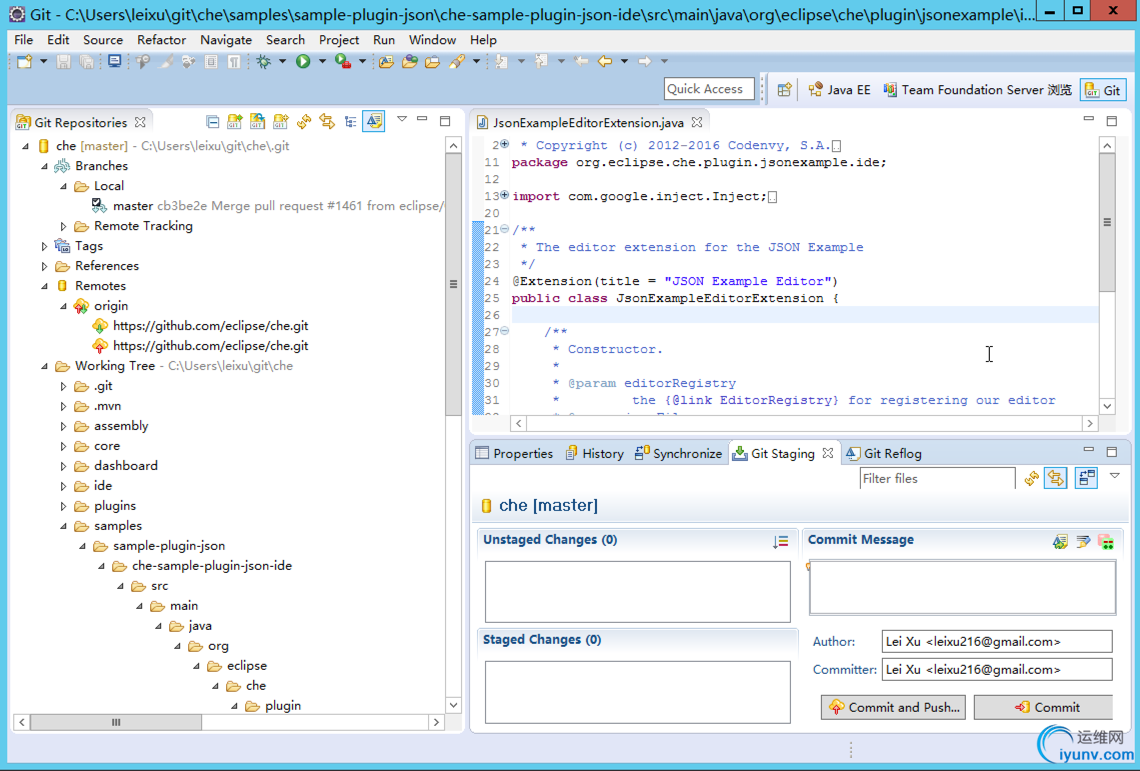Toggle hierarchical branch layout
Screen dimensions: 1140x771
pos(350,121)
